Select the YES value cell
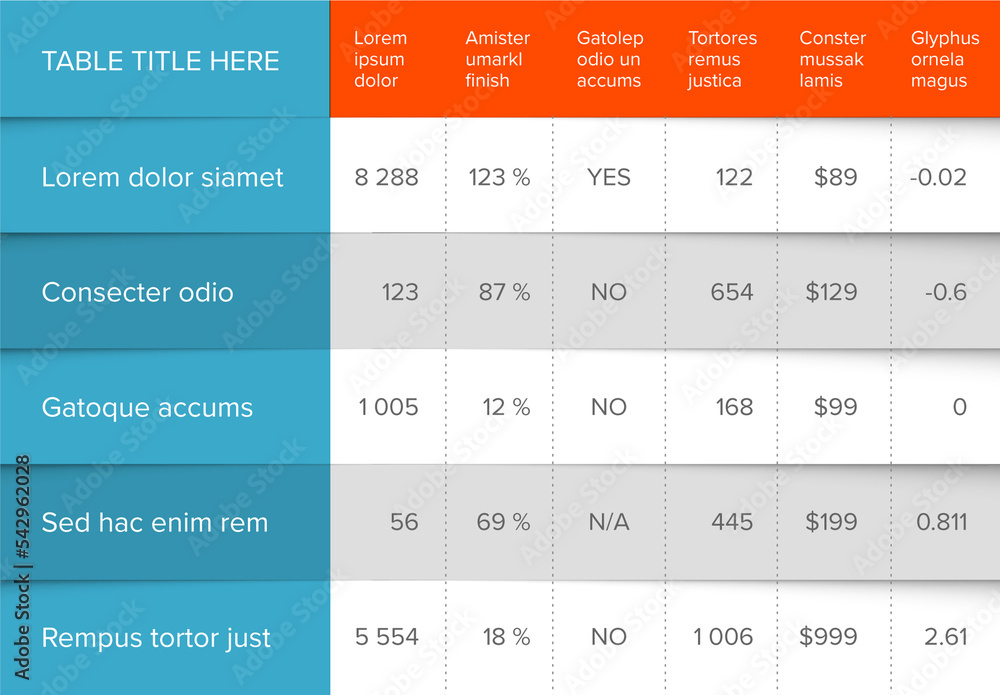This screenshot has width=1000, height=695. pyautogui.click(x=609, y=177)
